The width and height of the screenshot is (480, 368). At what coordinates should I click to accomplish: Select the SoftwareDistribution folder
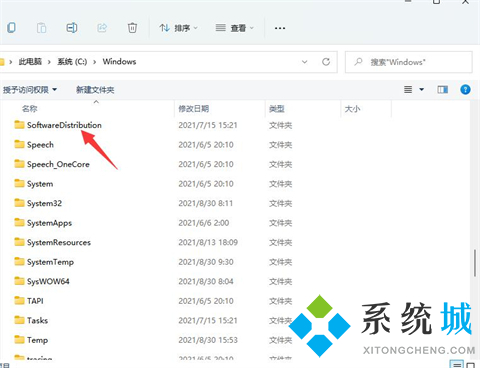pos(64,125)
